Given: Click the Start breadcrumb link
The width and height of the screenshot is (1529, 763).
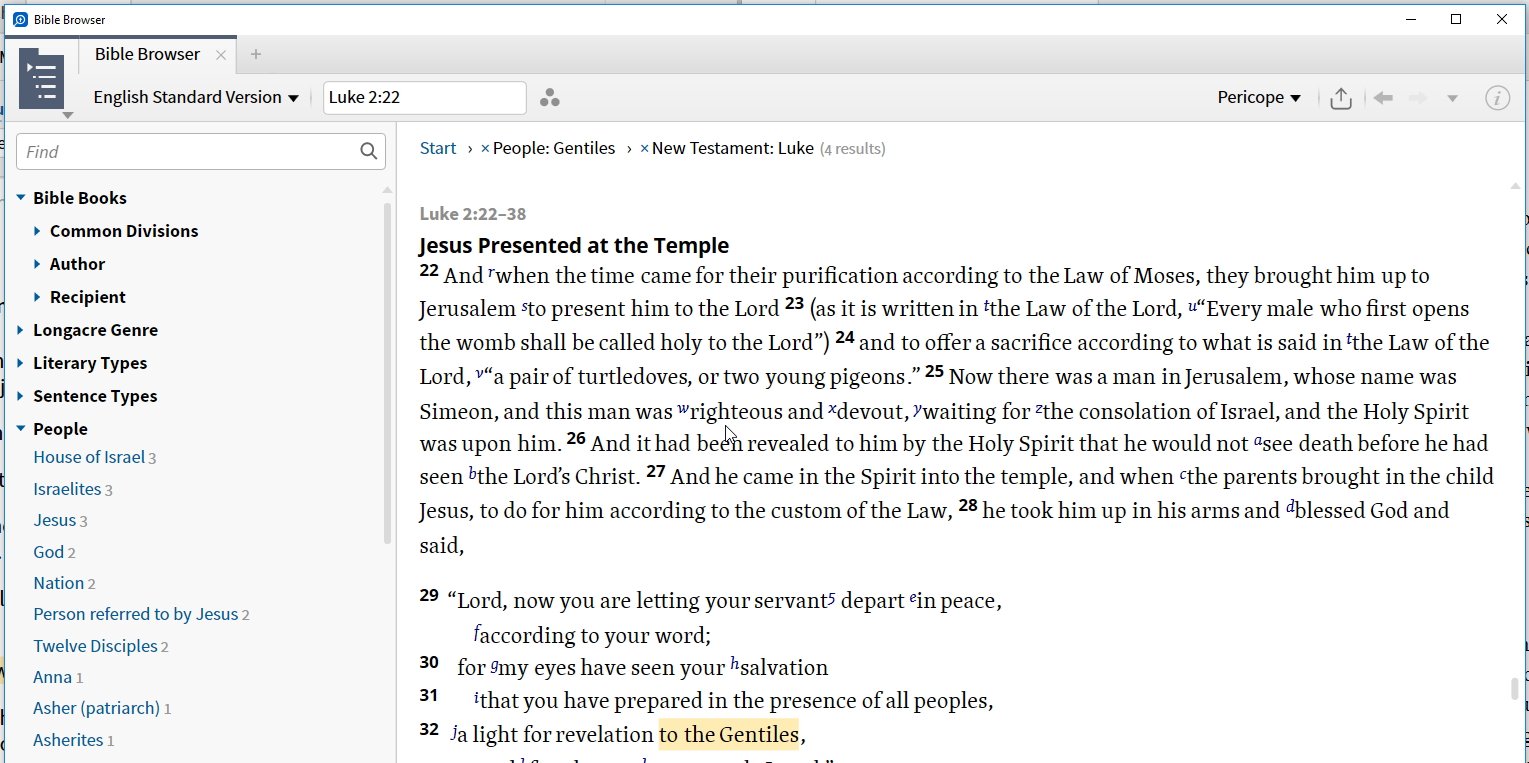Looking at the screenshot, I should click(438, 148).
